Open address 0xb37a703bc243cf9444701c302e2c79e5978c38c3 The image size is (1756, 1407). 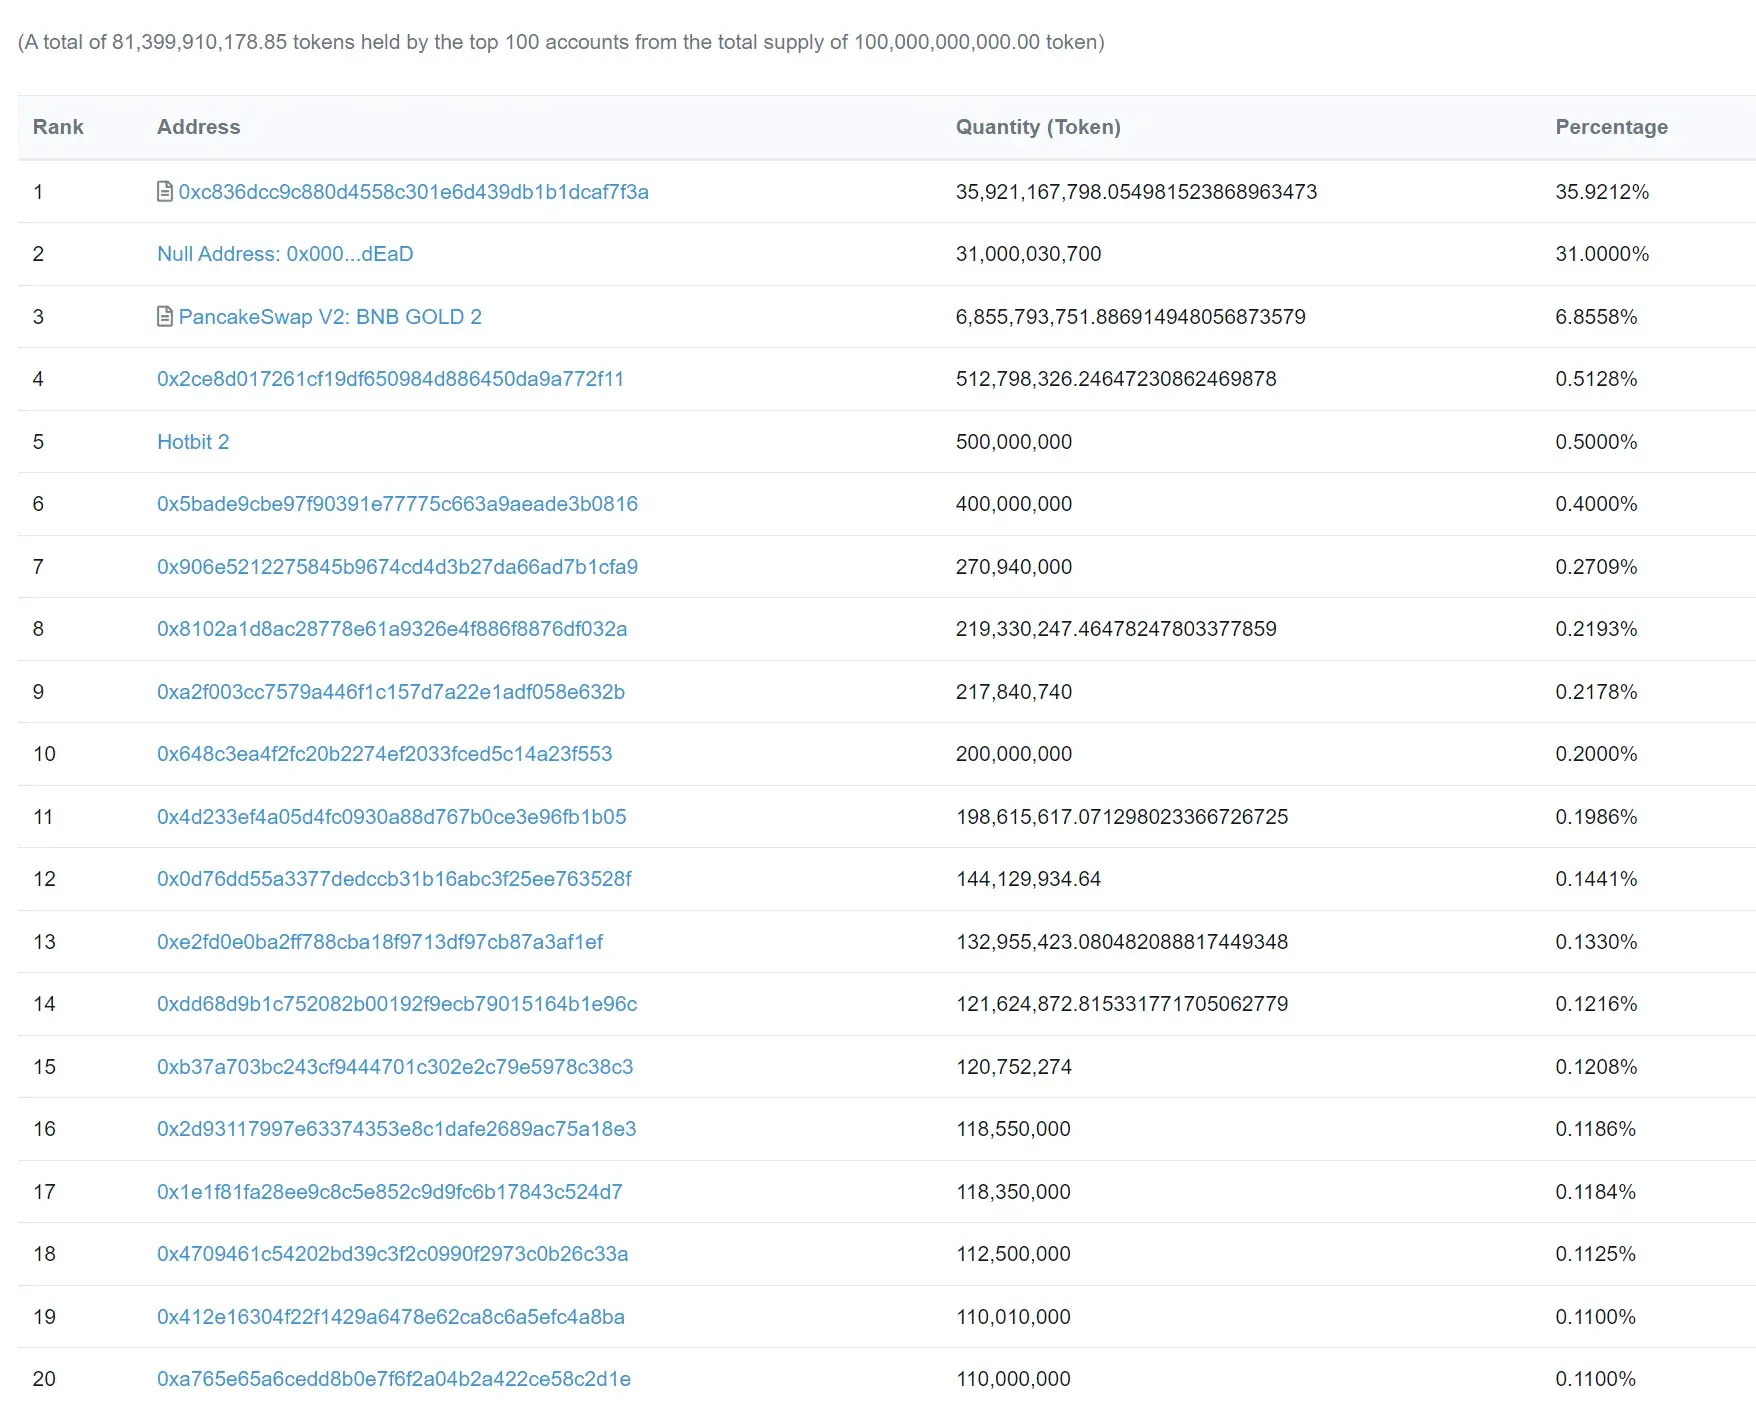click(395, 1066)
